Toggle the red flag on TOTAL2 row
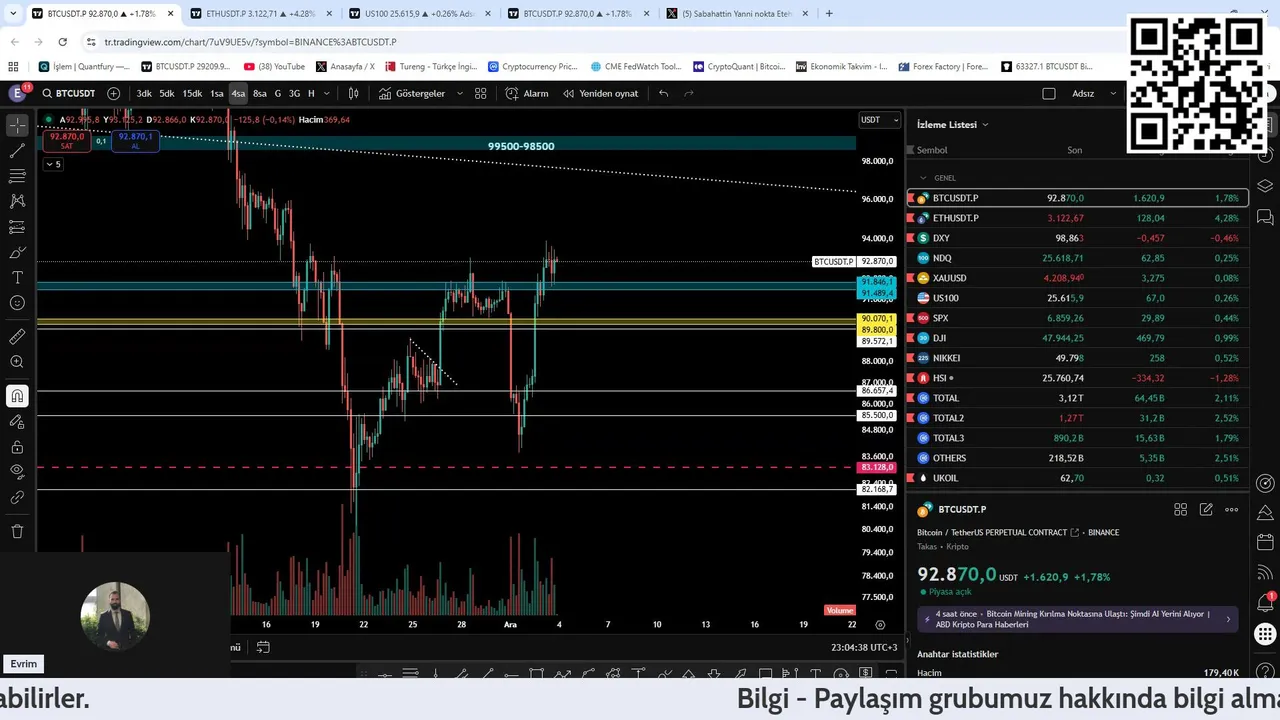Viewport: 1280px width, 720px height. [x=910, y=418]
